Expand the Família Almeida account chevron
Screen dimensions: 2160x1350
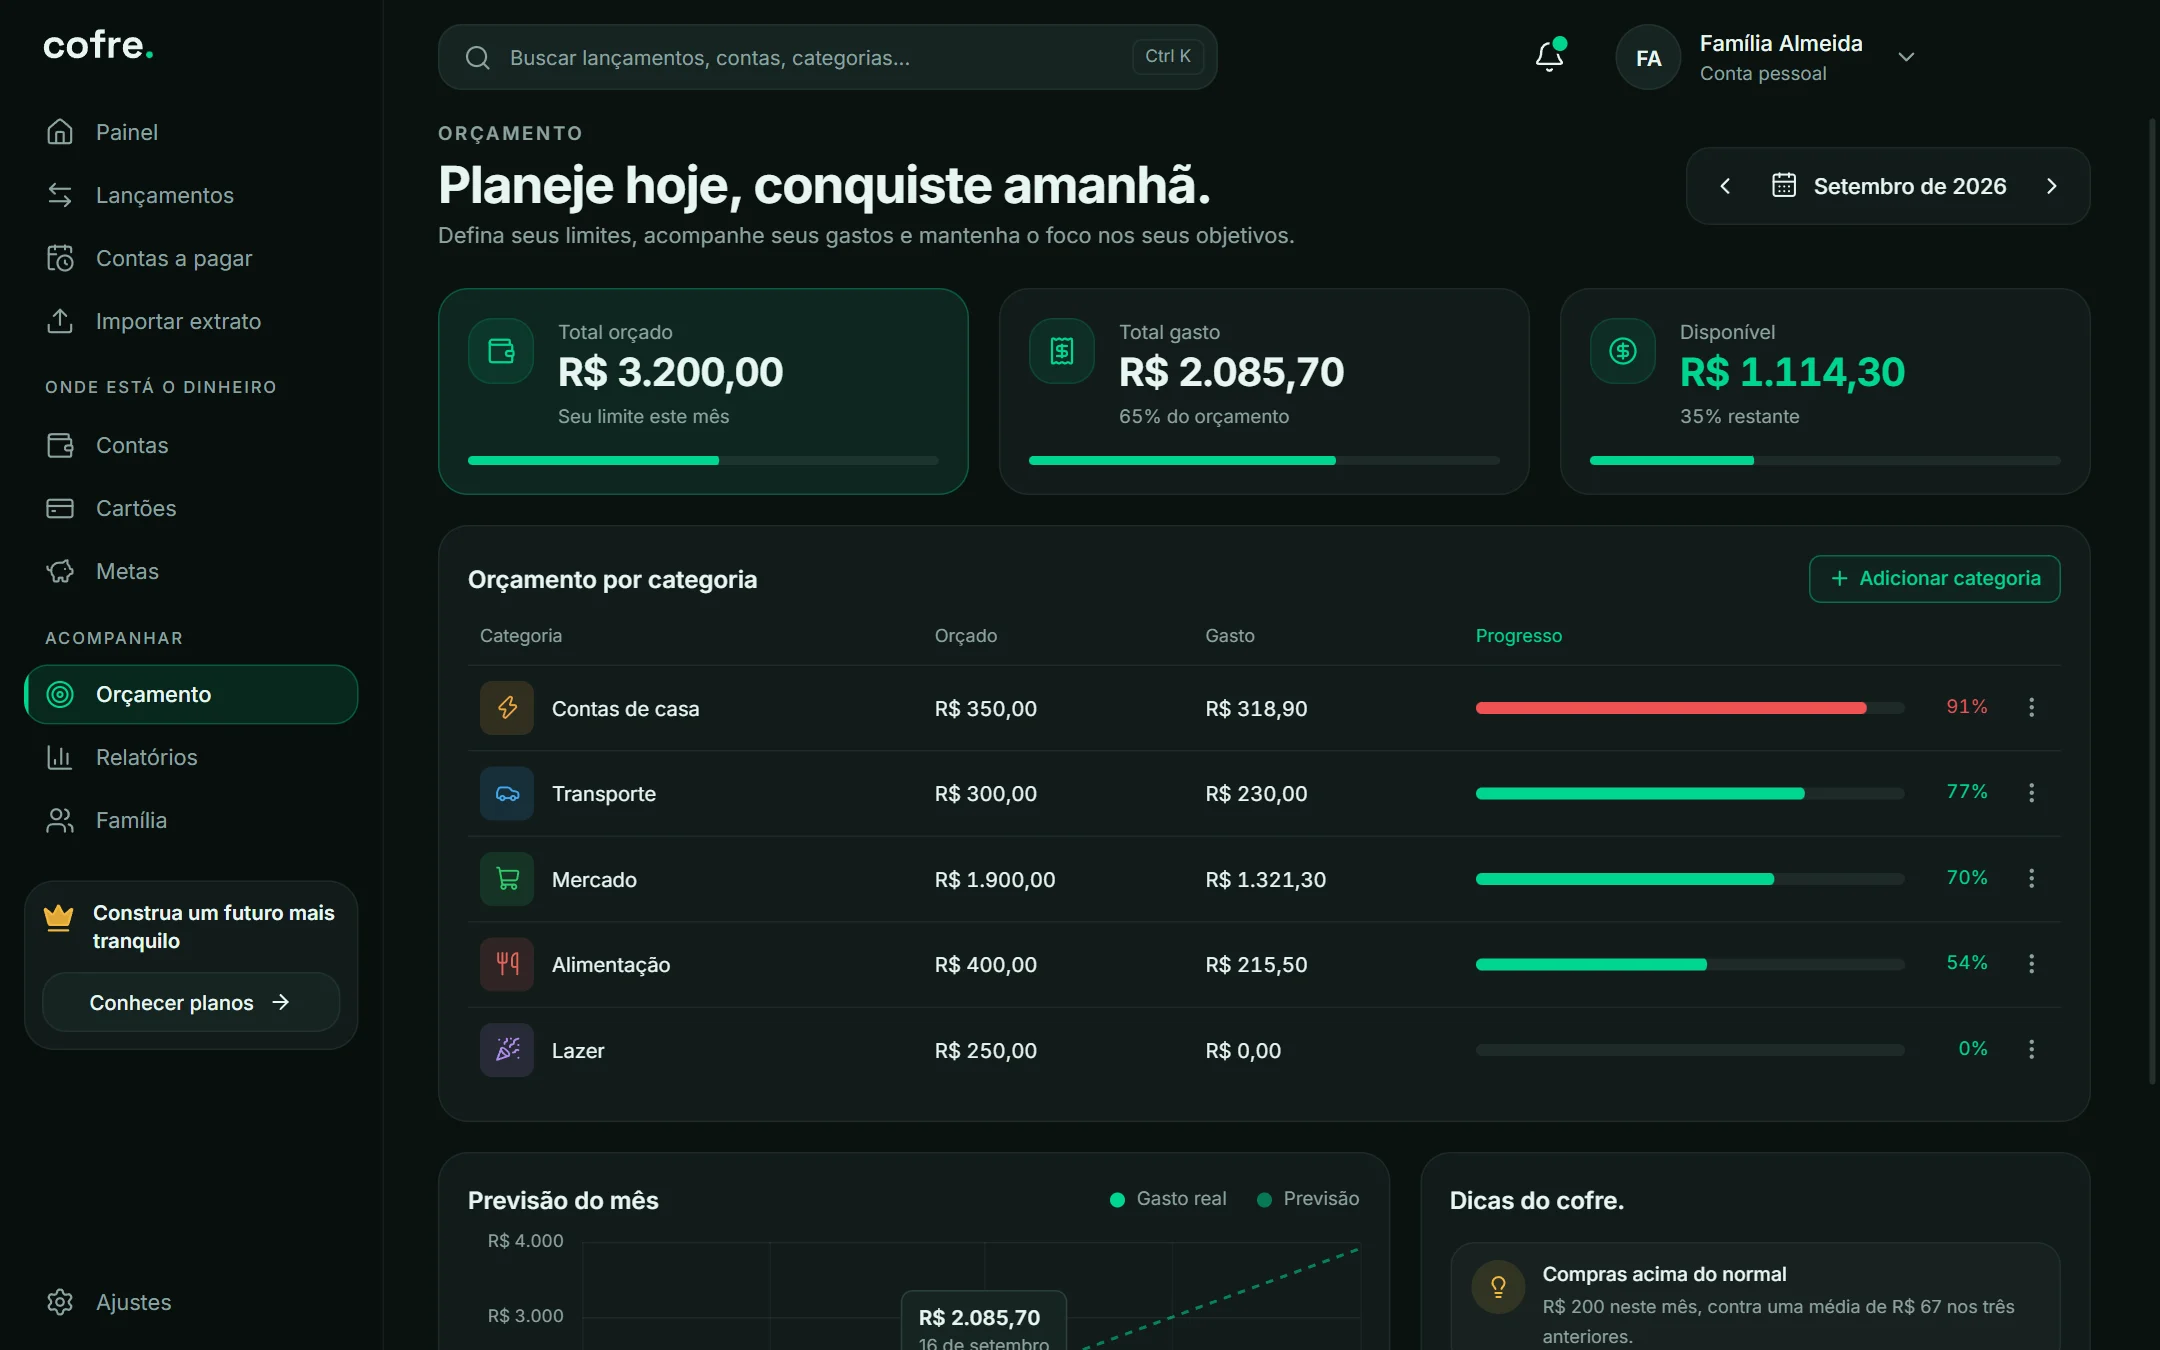point(1906,57)
